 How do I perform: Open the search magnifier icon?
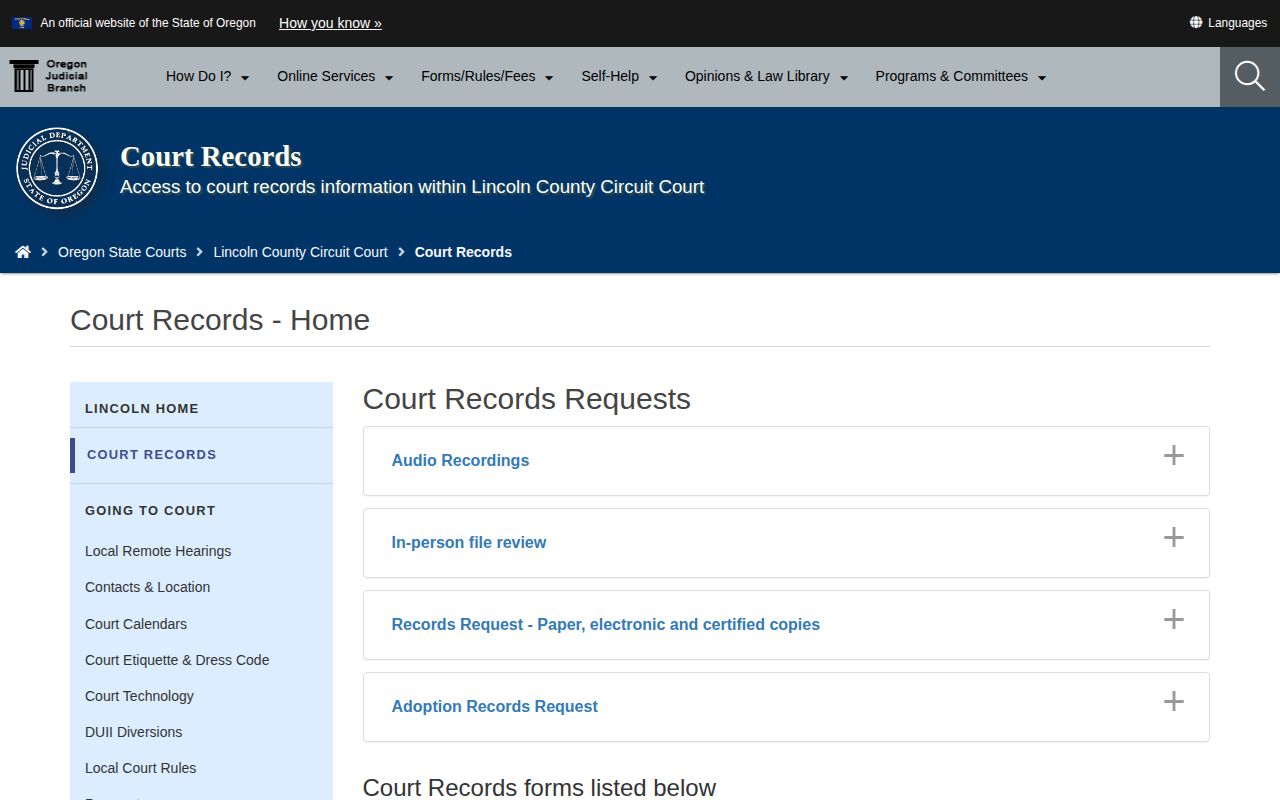click(1250, 76)
